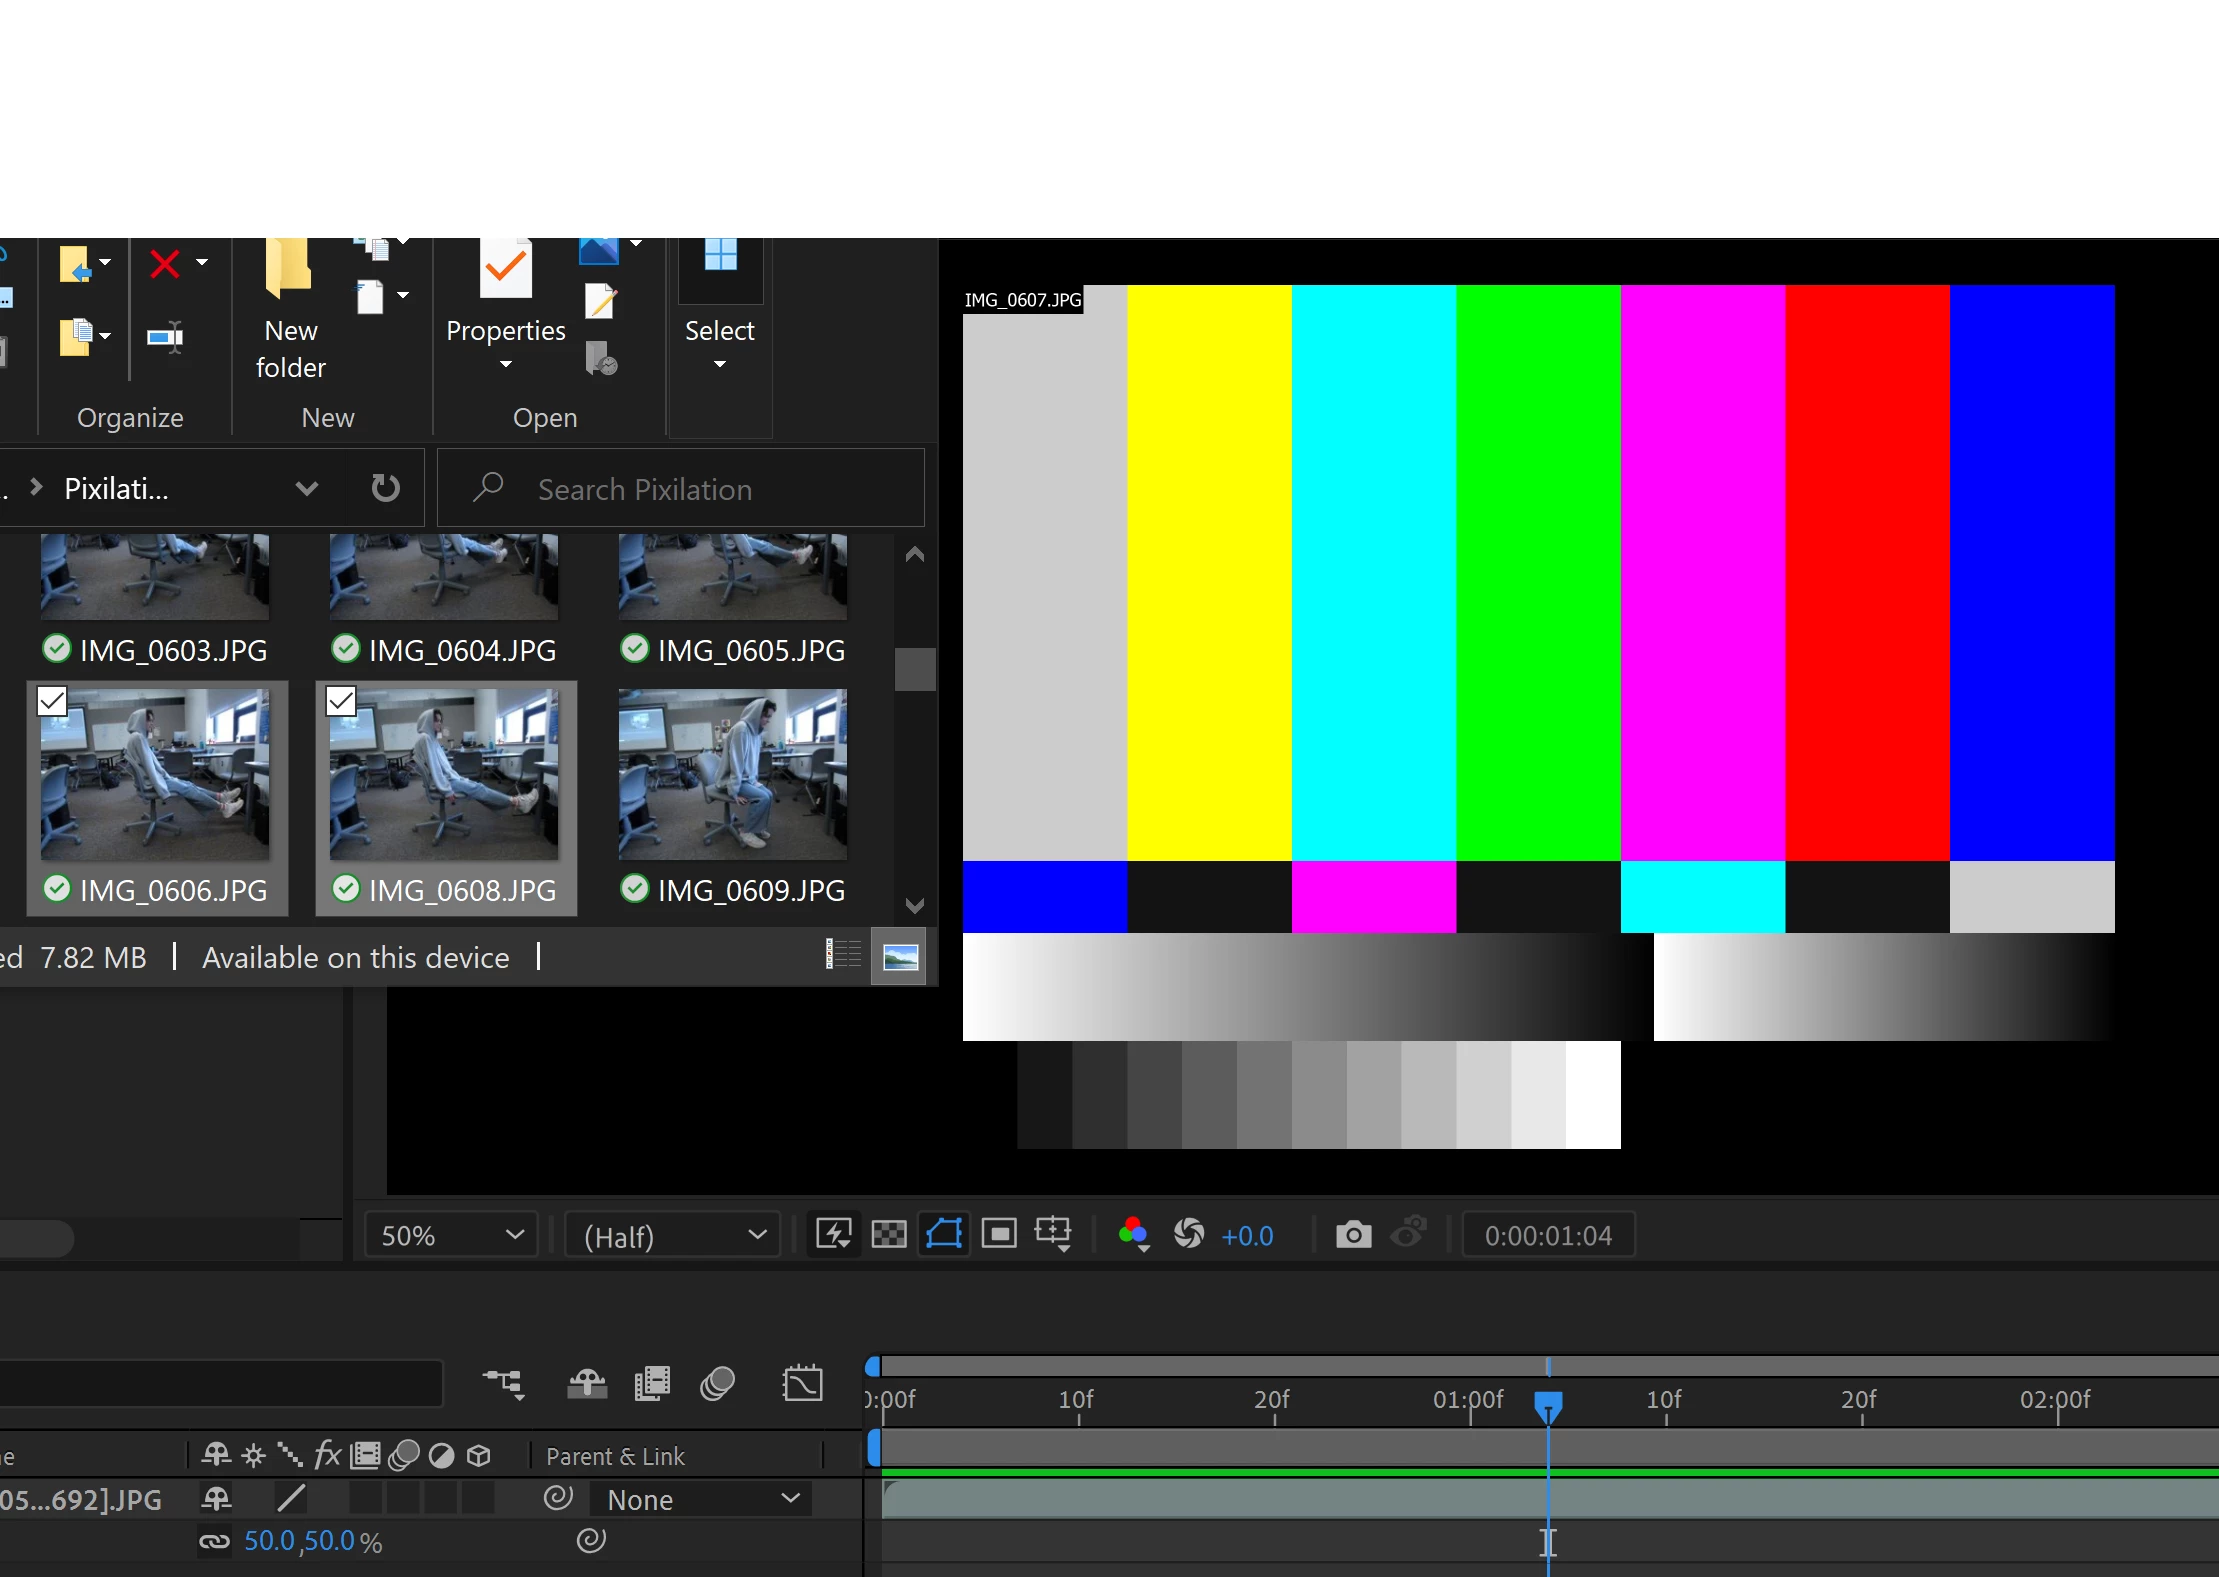Click the current time 0:00:01:04 display
The image size is (2219, 1577).
point(1547,1236)
